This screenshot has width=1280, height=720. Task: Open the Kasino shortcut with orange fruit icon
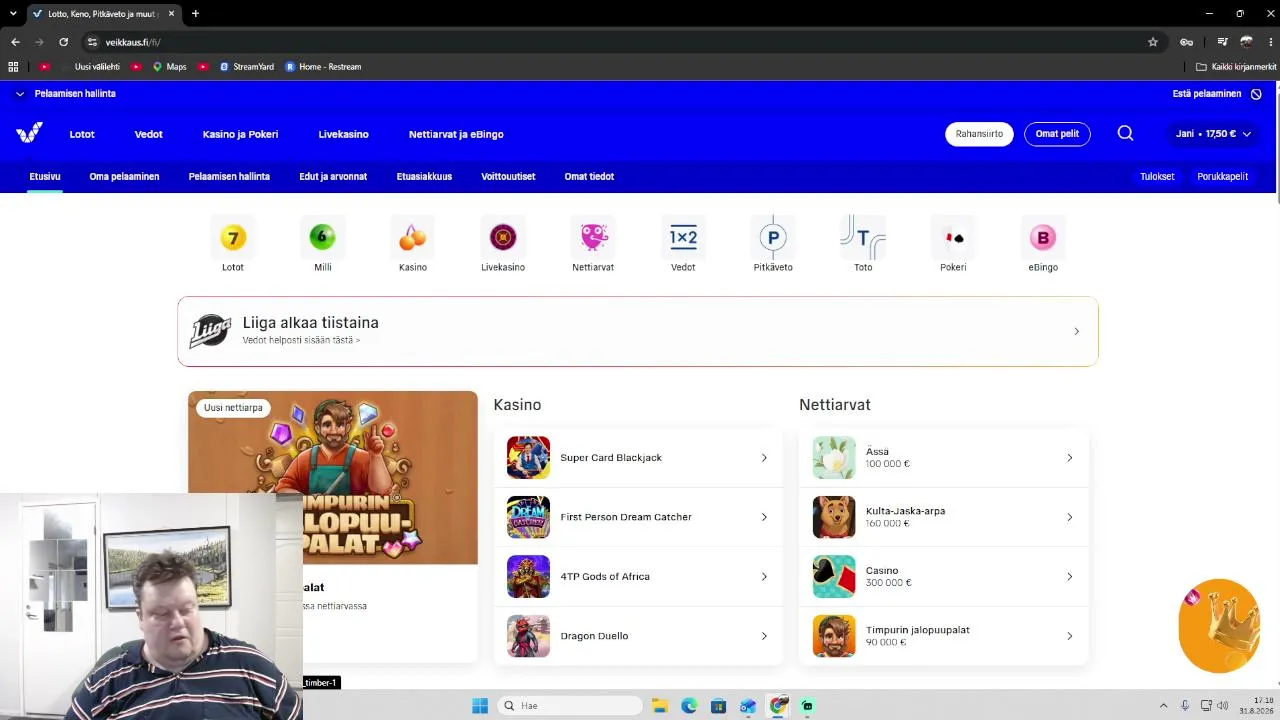tap(413, 238)
